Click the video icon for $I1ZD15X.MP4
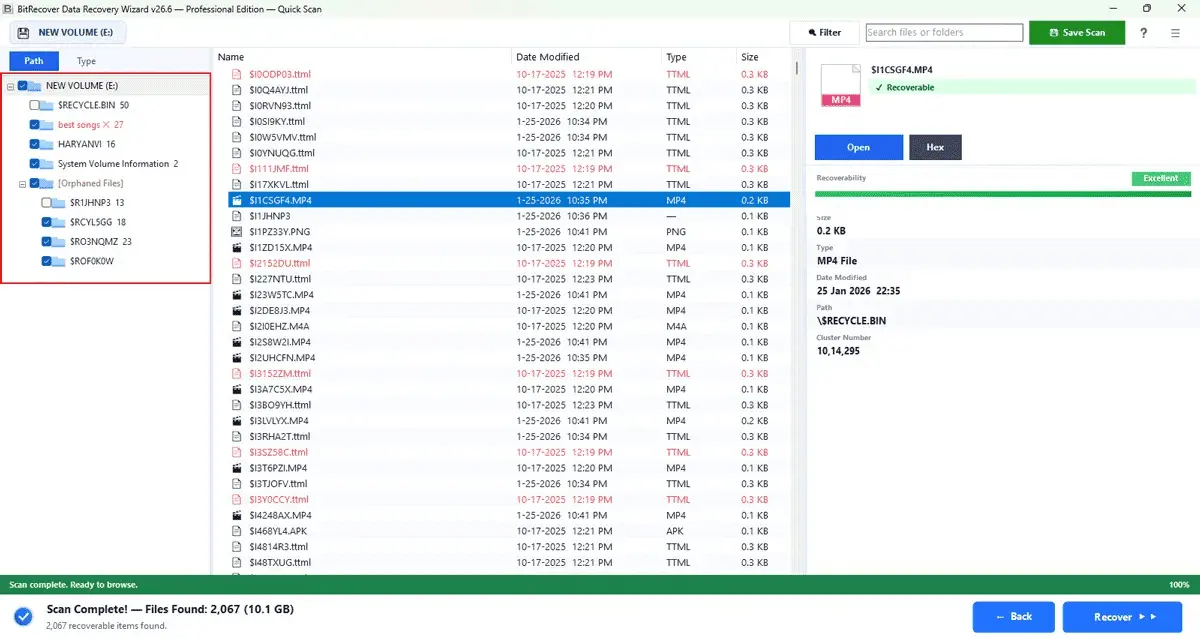Screen dimensions: 1200x639 pos(237,247)
